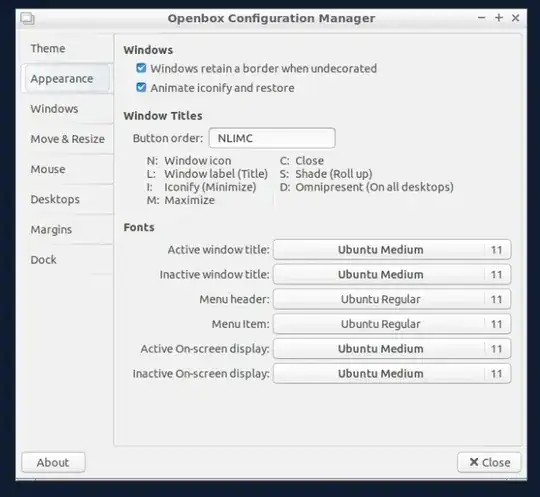
Task: Open Inactive window title font chooser
Action: click(x=392, y=274)
